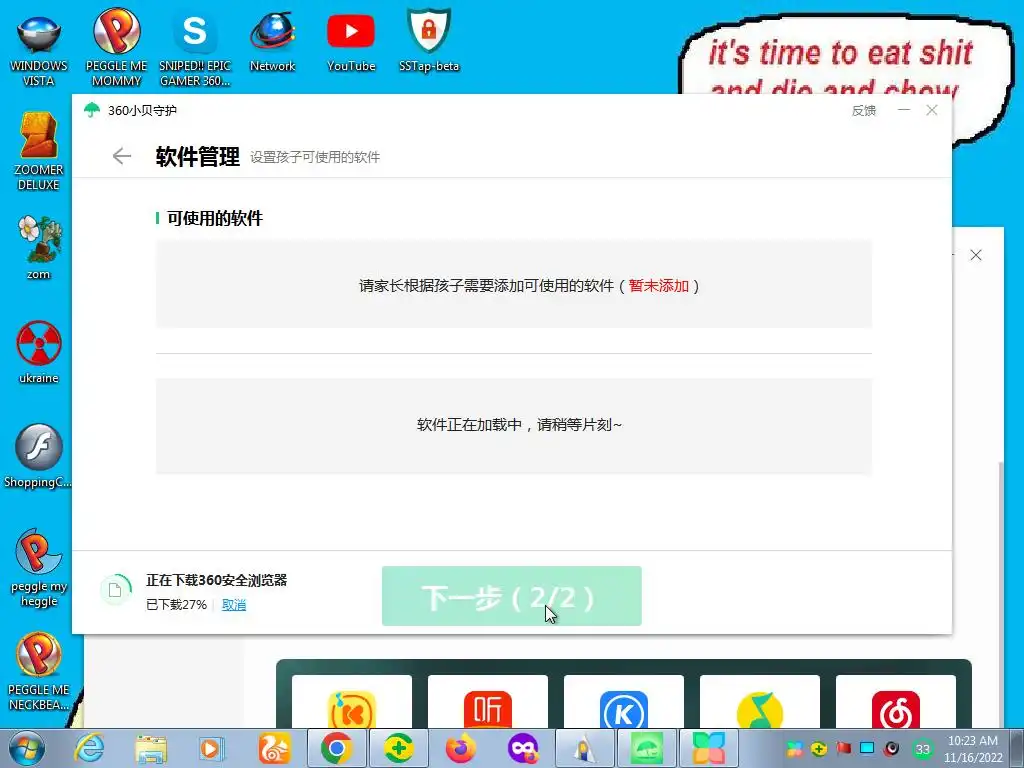The width and height of the screenshot is (1024, 768).
Task: Launch Internet Explorer from the taskbar
Action: (89, 748)
